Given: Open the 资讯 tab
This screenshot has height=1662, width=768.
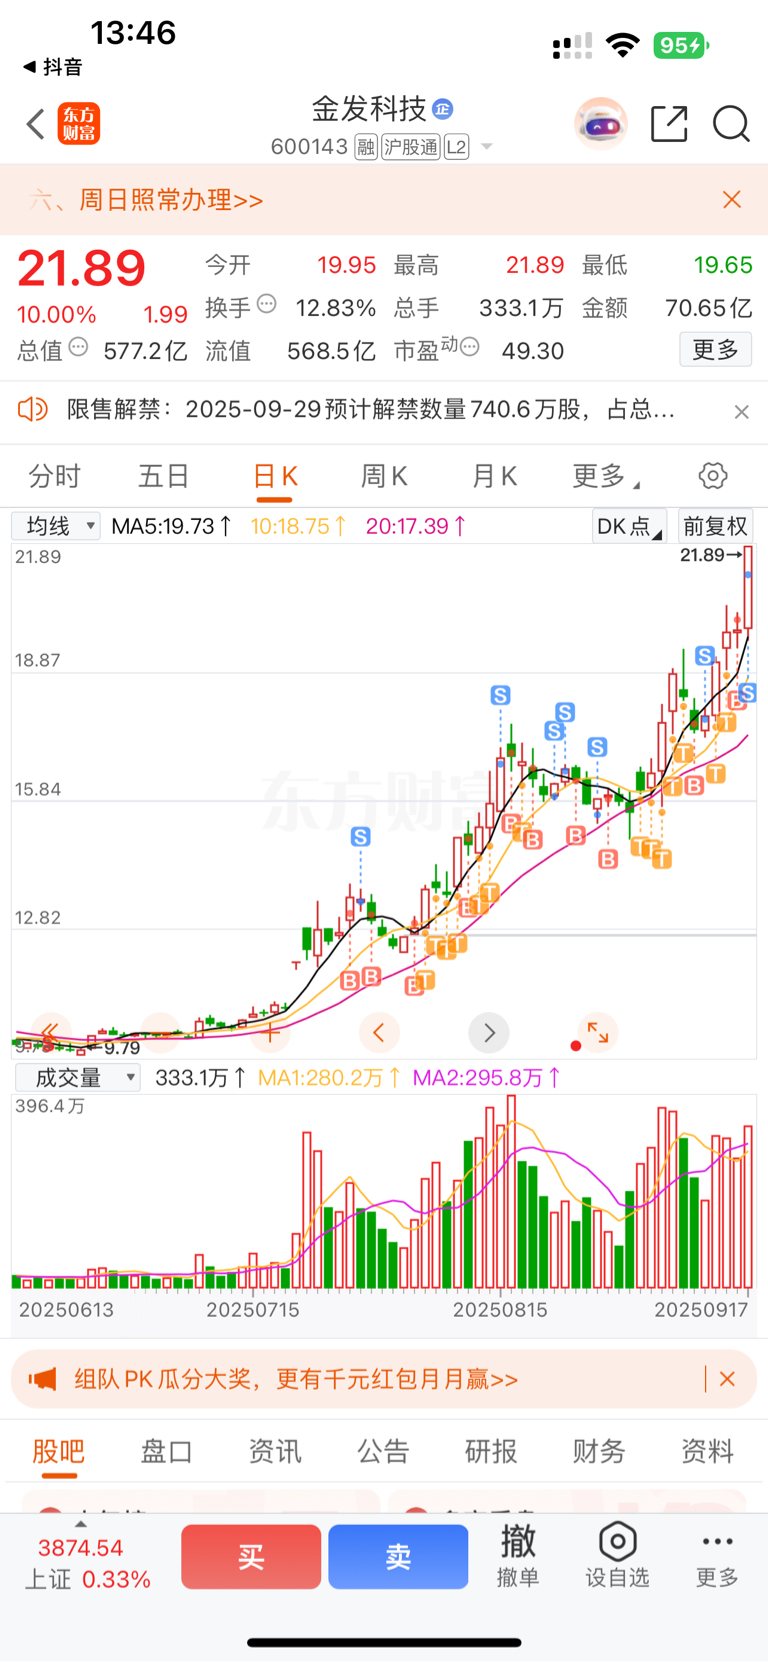Looking at the screenshot, I should coord(275,1451).
